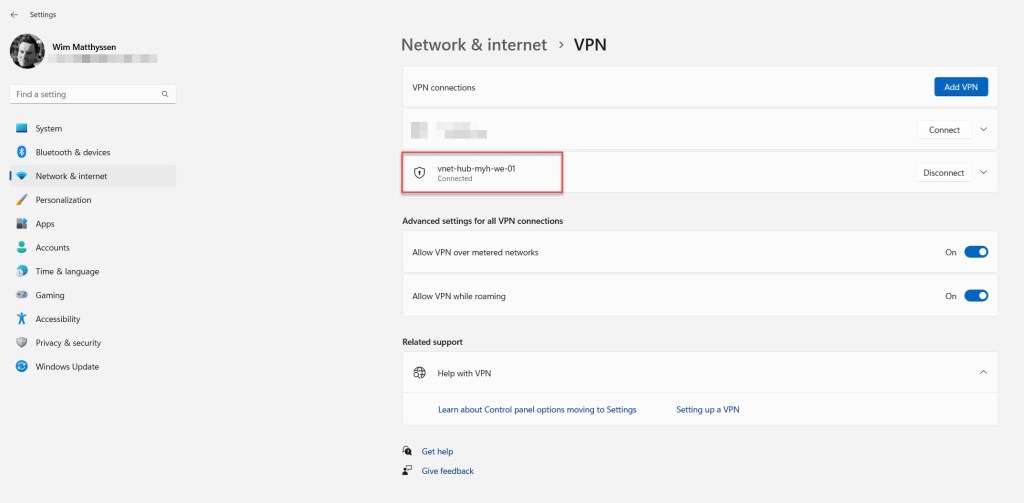The width and height of the screenshot is (1024, 503).
Task: Expand the first VPN connection details
Action: 983,130
